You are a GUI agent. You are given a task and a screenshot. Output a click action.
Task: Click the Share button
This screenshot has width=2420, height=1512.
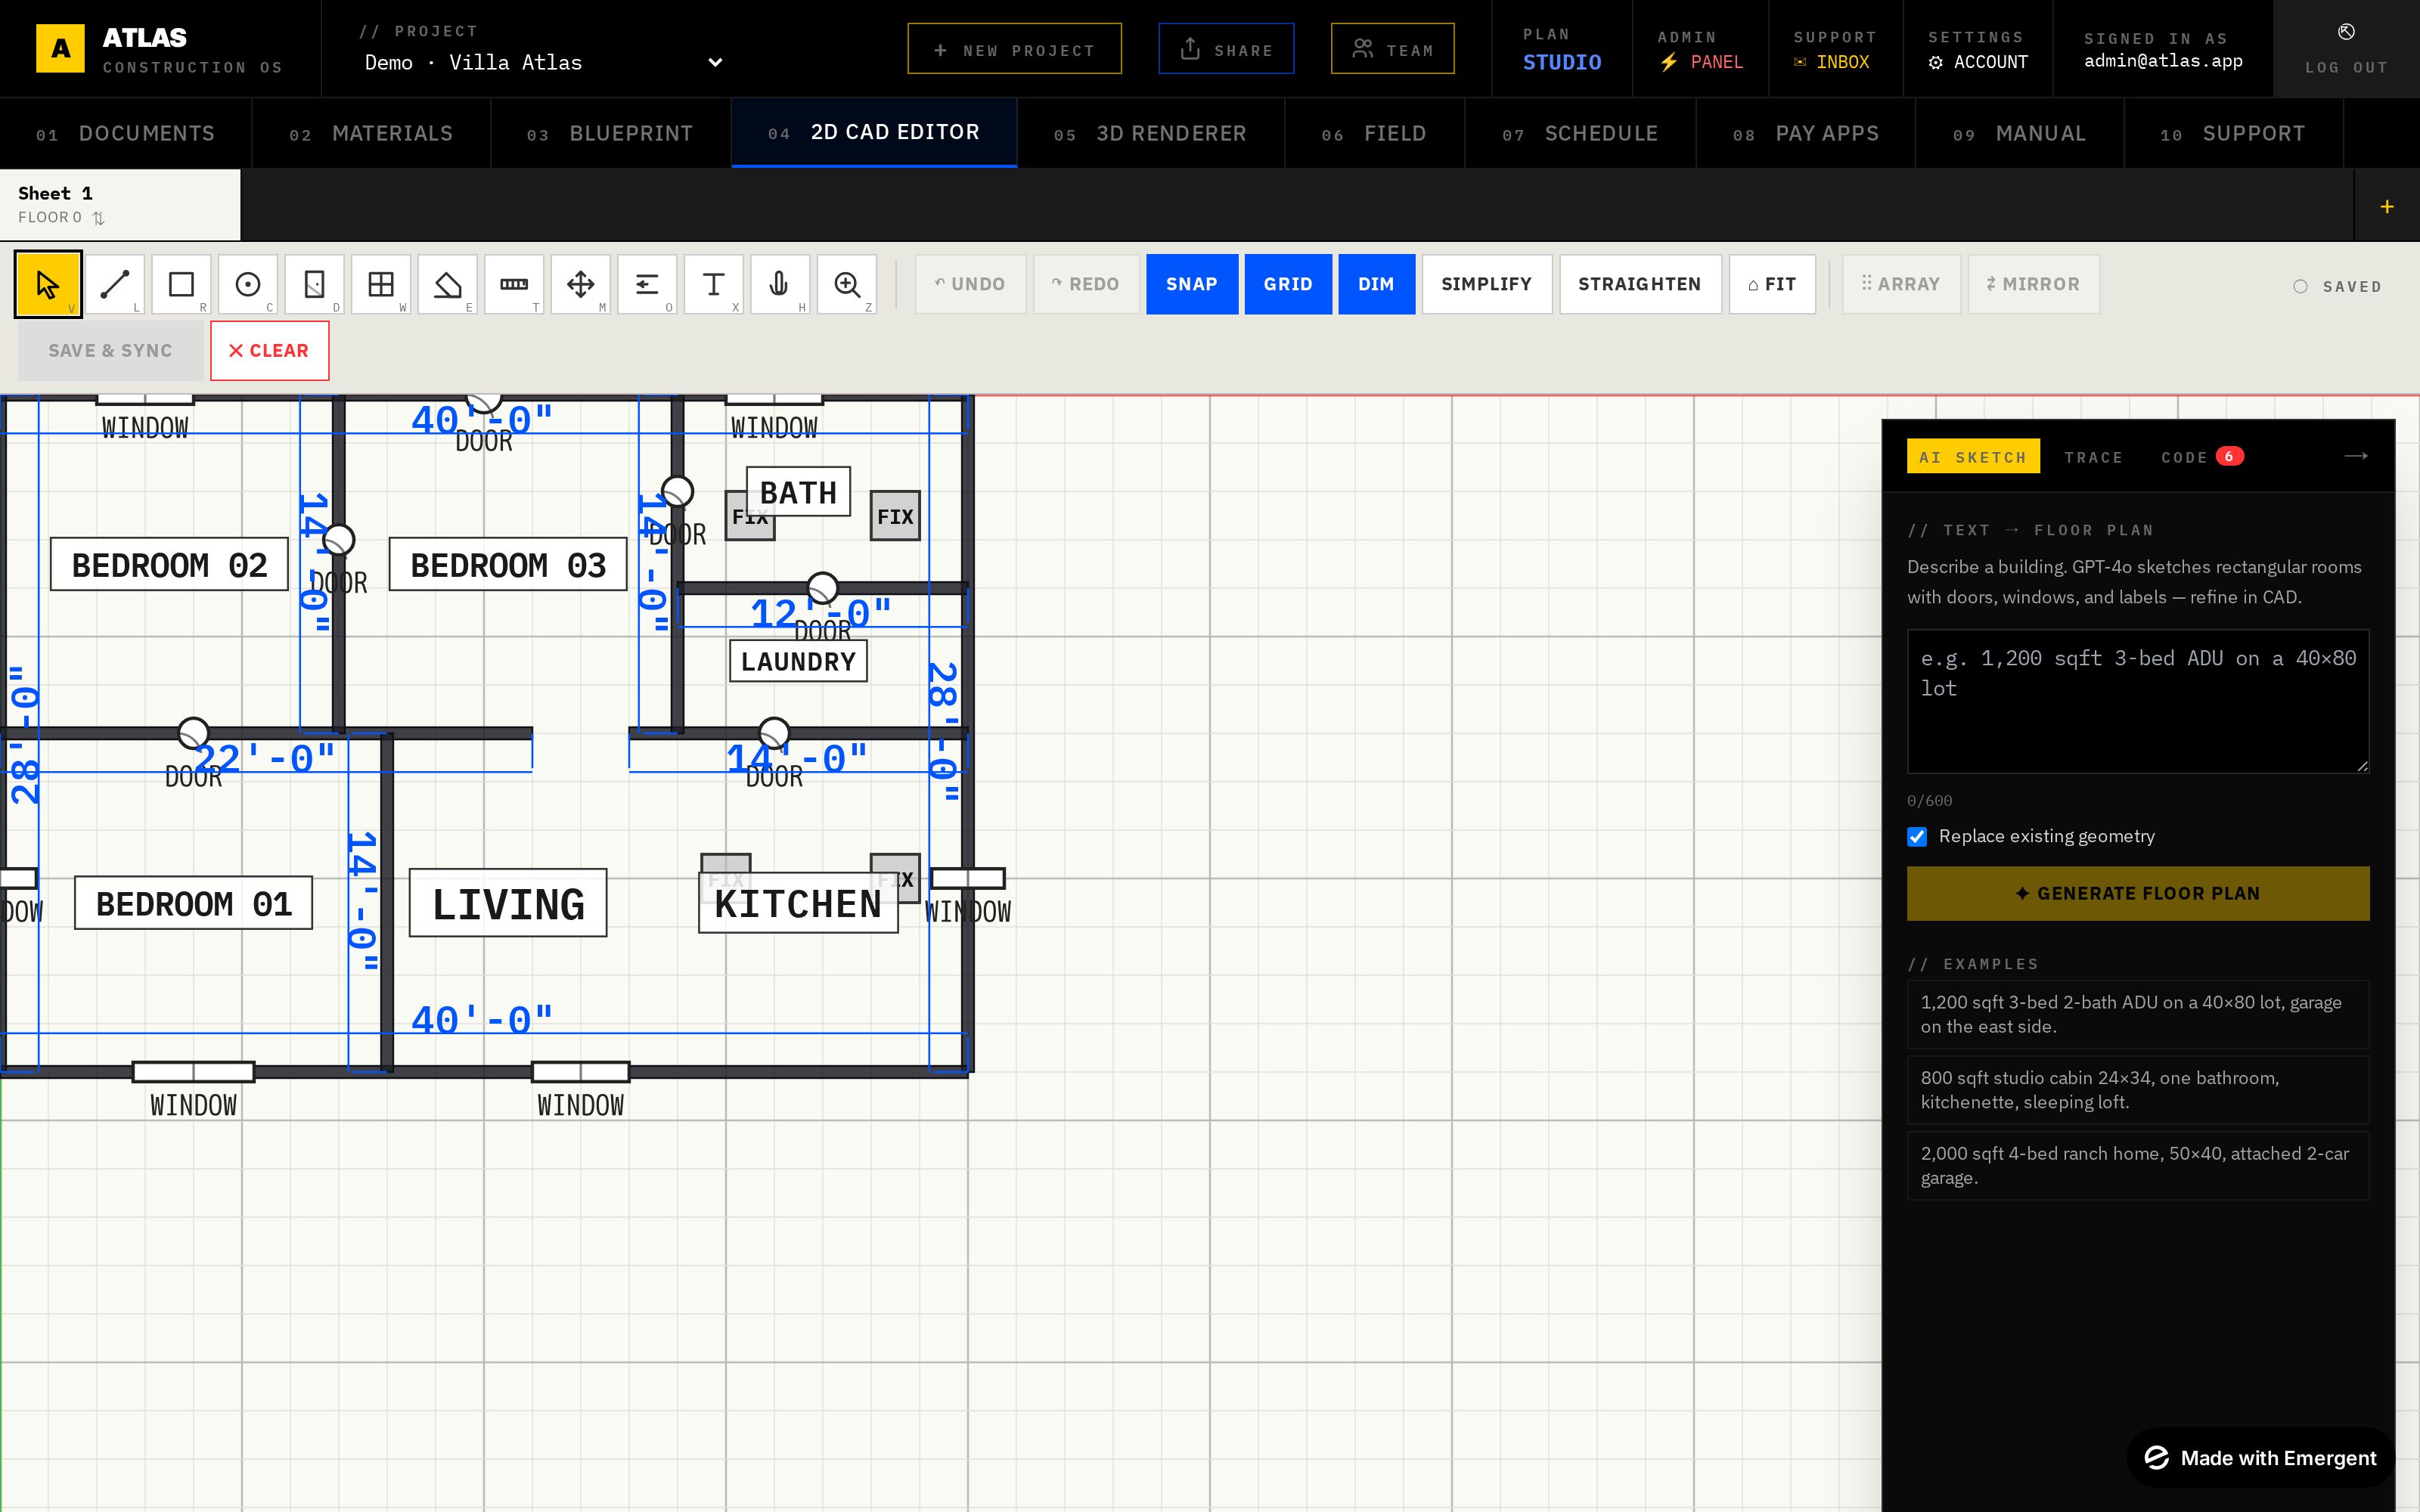1226,49
